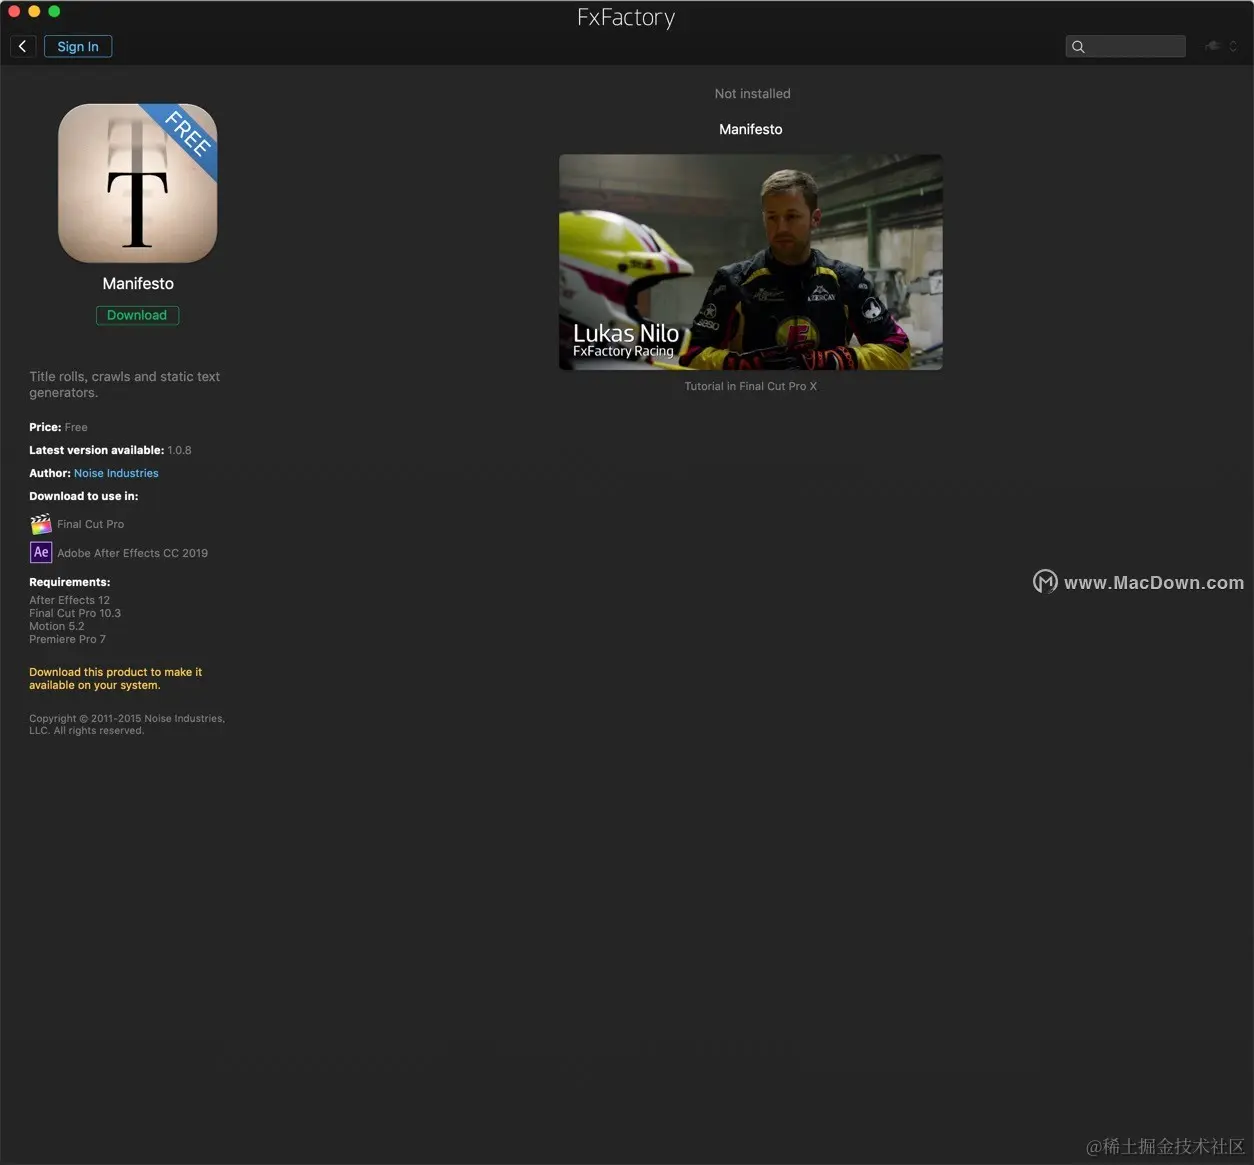Click 'Tutorial in Final Cut Pro X' caption

[x=750, y=386]
